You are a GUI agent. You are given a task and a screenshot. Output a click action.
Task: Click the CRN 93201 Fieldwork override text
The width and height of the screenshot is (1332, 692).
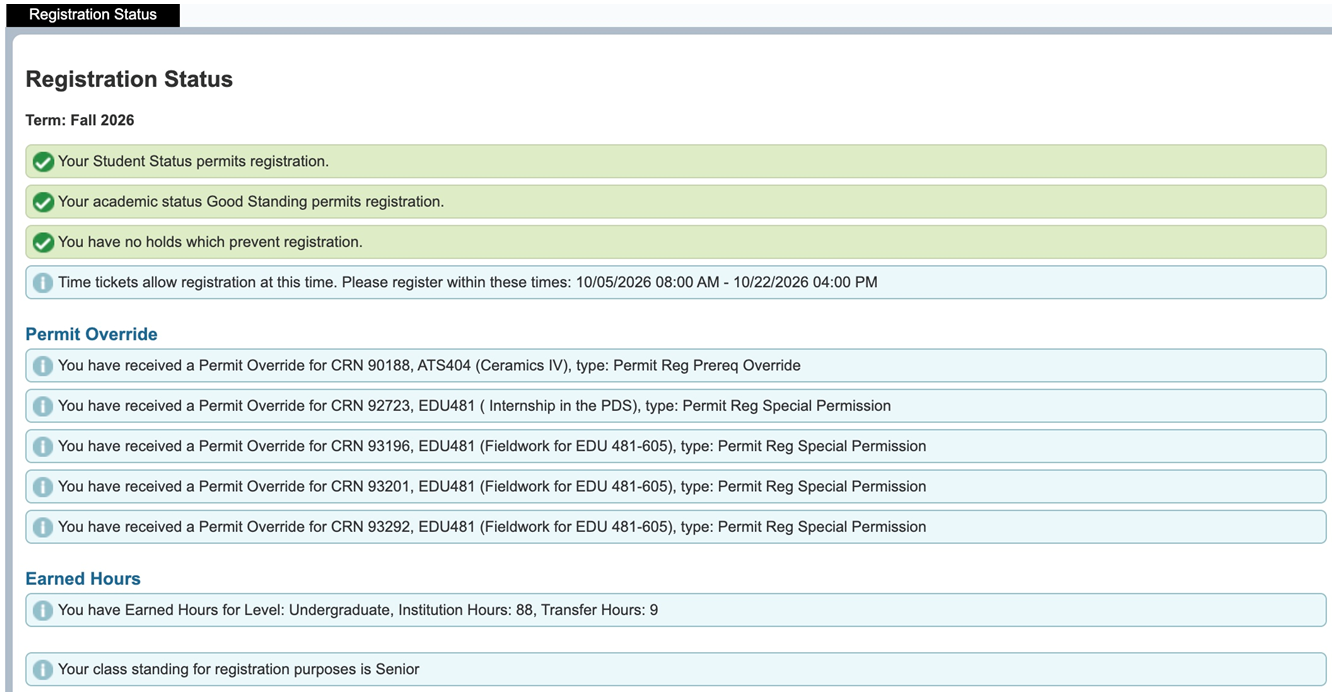point(492,486)
